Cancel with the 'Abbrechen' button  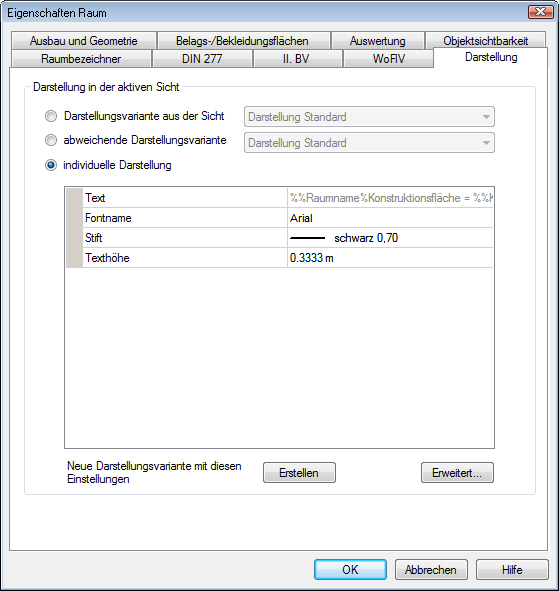click(431, 570)
